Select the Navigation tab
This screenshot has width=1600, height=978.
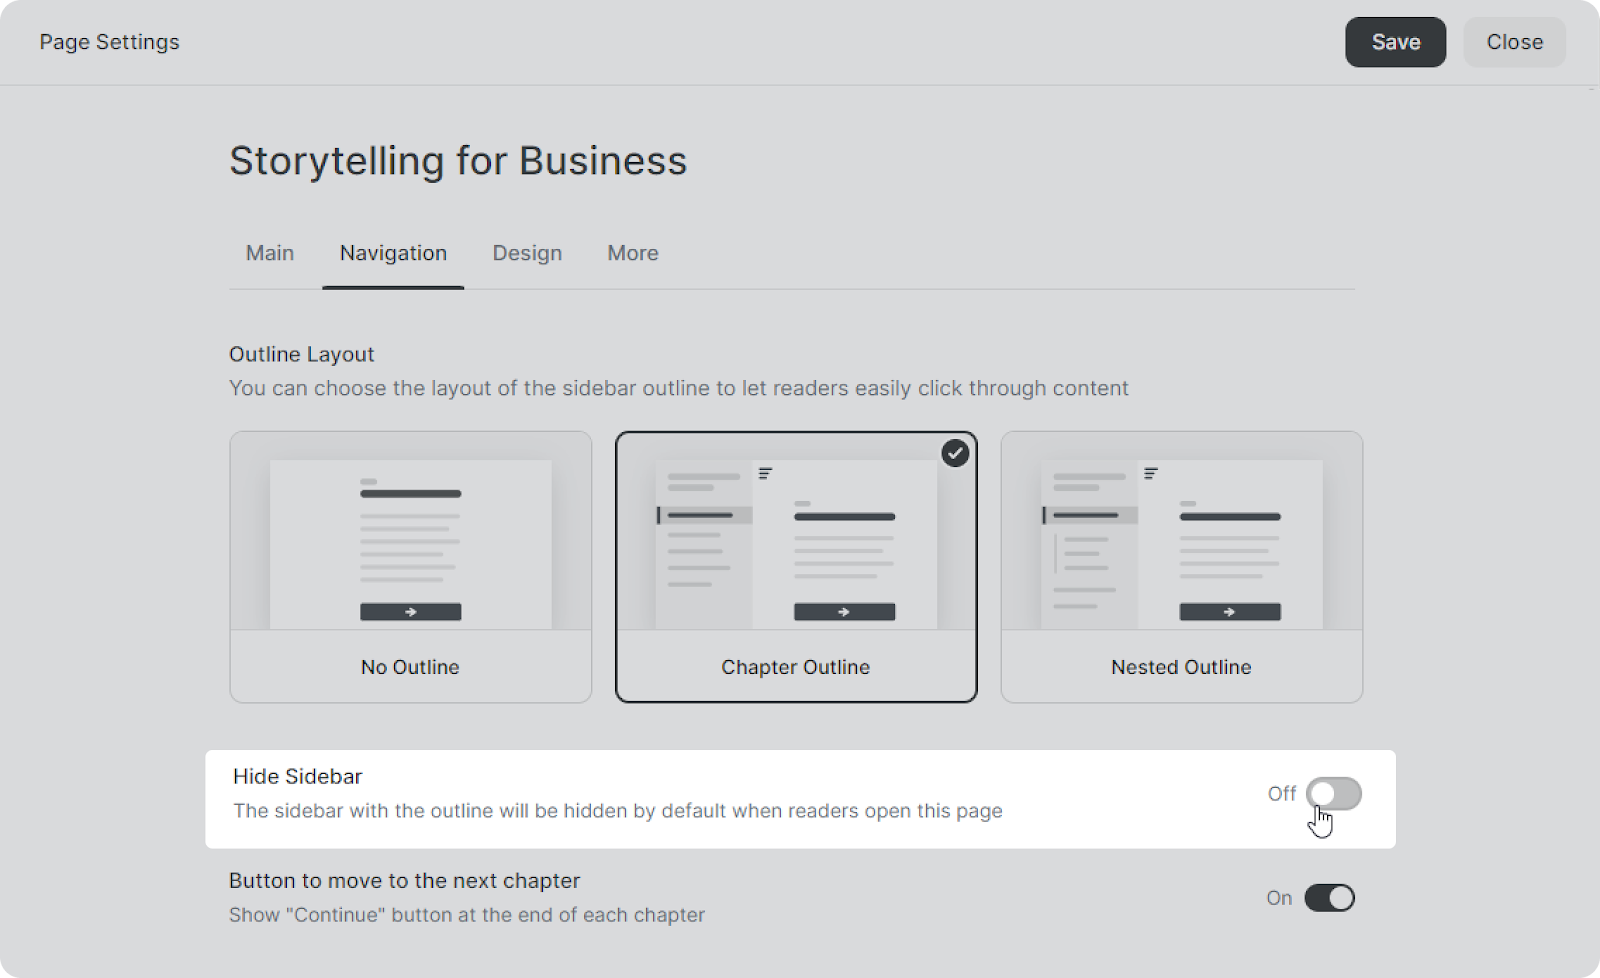tap(393, 253)
